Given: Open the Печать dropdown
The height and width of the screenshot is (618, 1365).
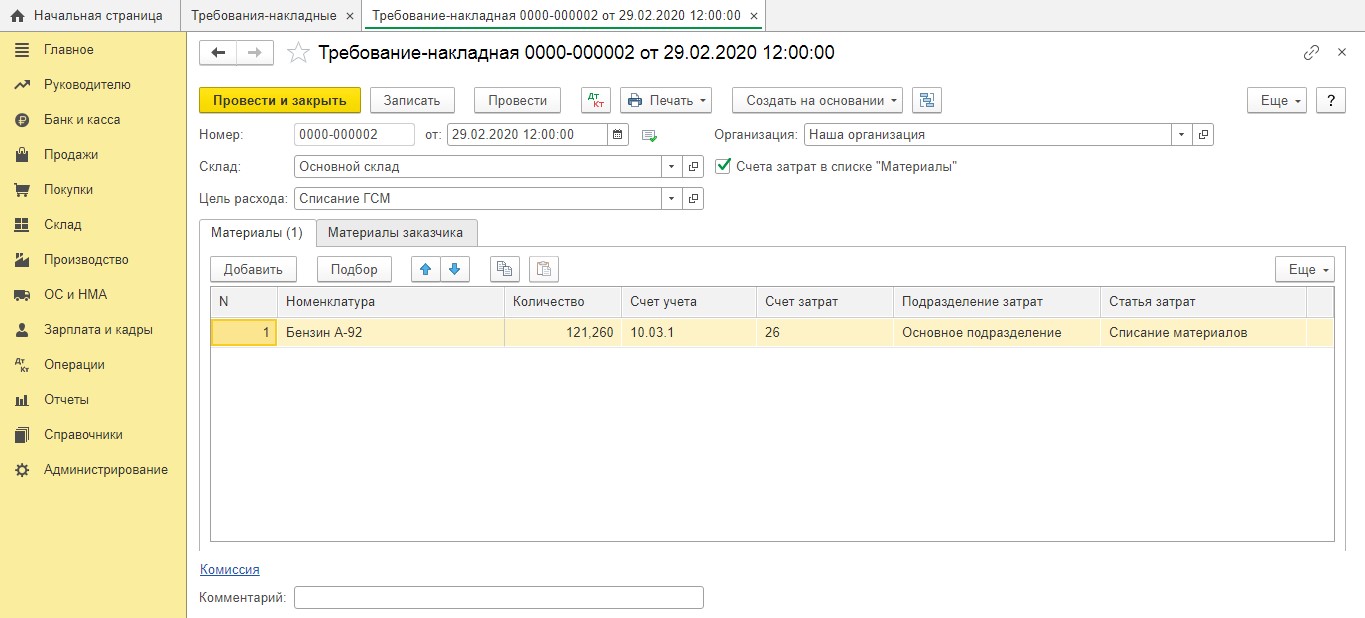Looking at the screenshot, I should (666, 100).
